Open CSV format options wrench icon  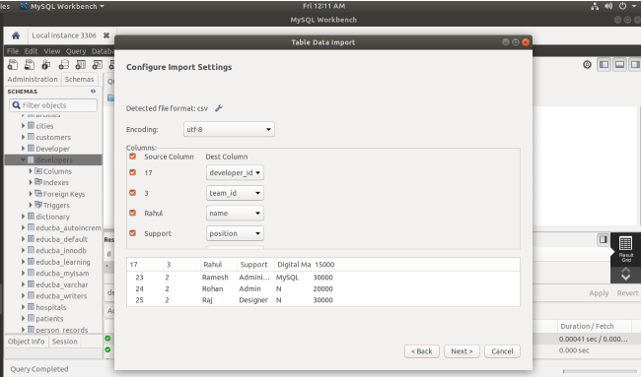click(x=219, y=108)
